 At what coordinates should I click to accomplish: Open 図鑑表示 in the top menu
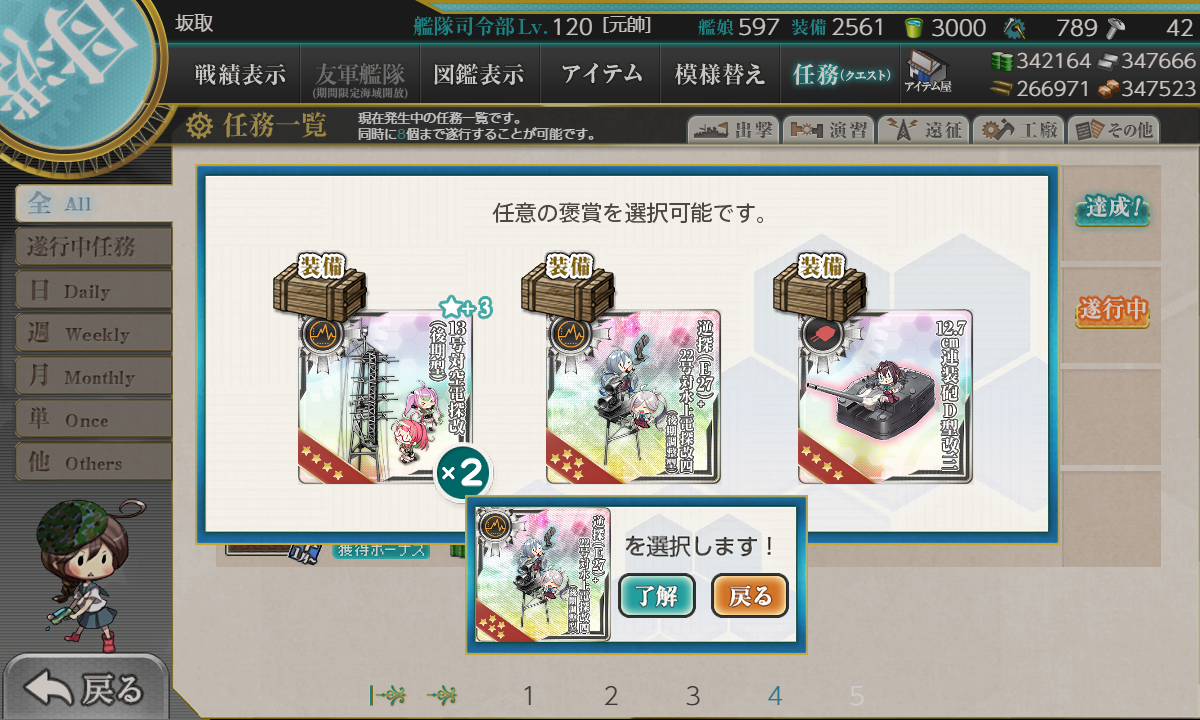(479, 74)
